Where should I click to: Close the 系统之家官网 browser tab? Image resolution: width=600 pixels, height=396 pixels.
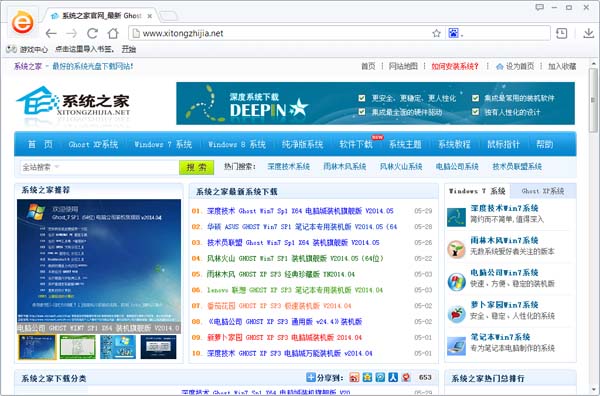pos(150,16)
